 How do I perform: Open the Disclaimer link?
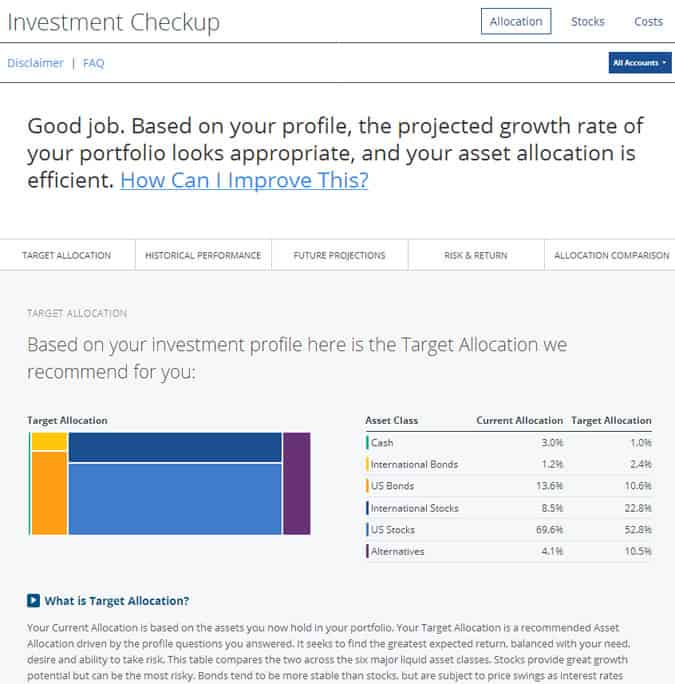tap(35, 63)
